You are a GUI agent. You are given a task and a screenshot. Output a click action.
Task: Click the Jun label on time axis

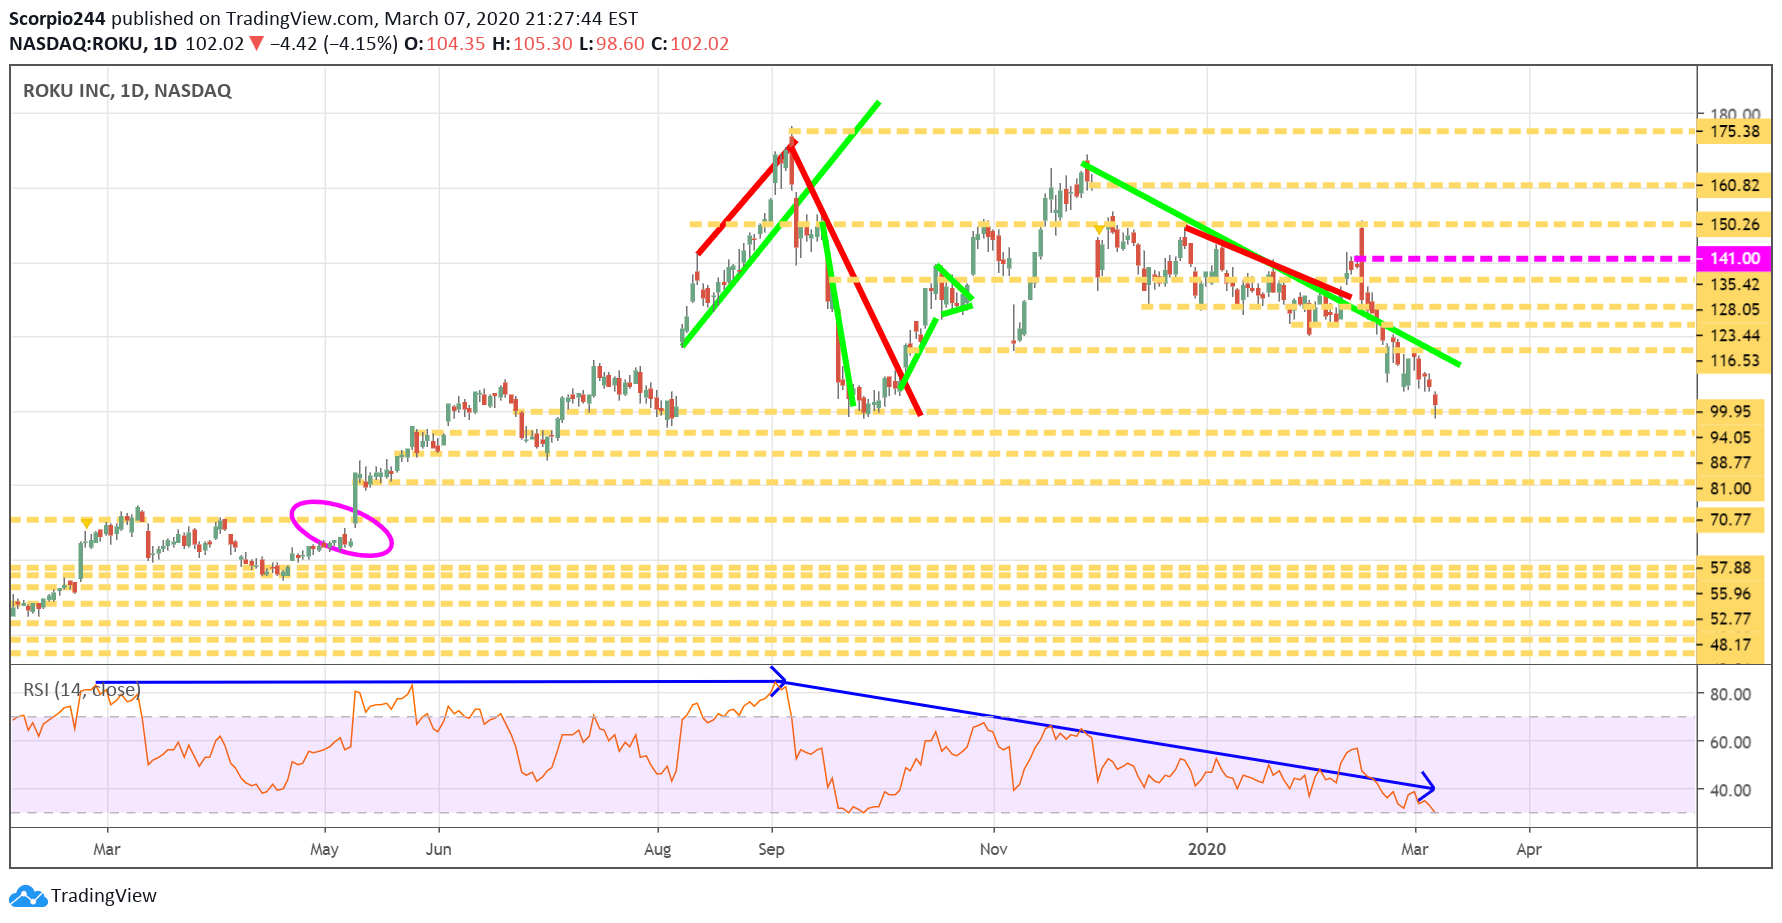click(438, 849)
